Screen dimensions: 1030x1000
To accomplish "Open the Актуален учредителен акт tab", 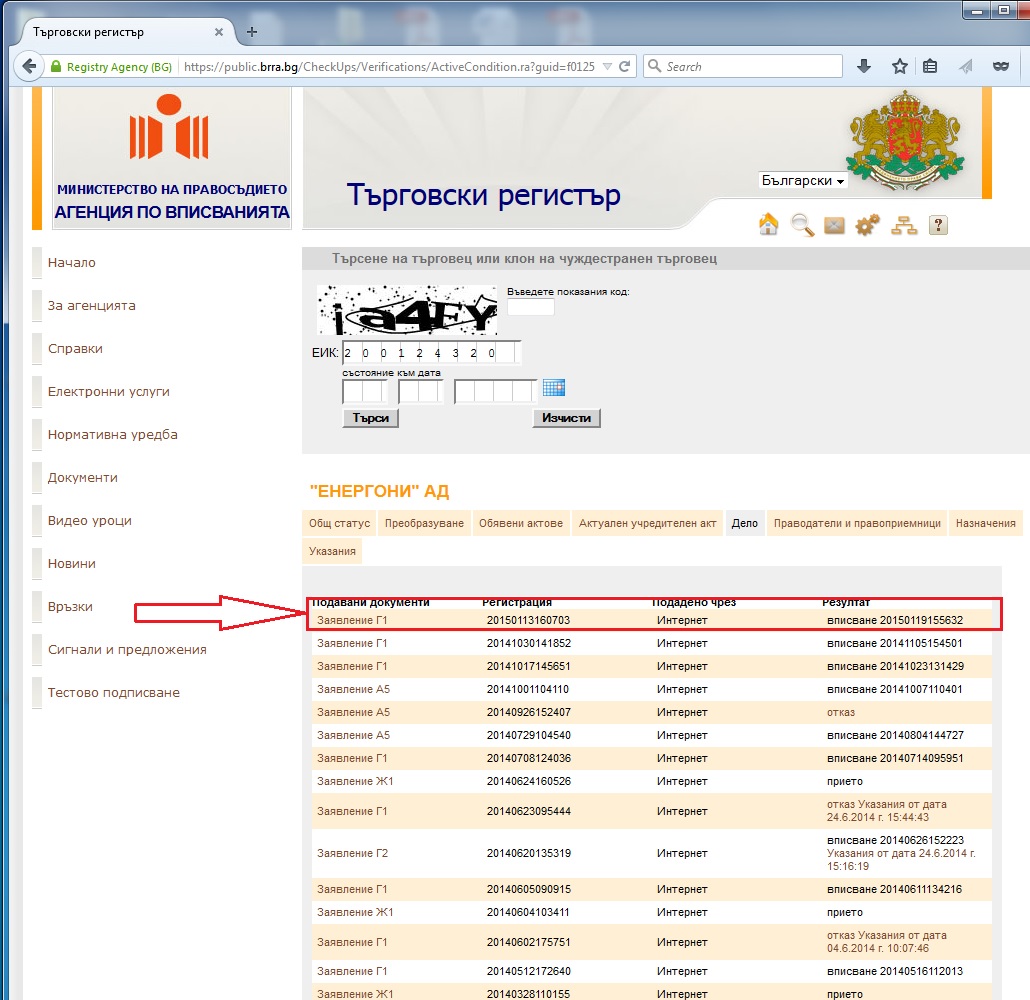I will [x=648, y=523].
